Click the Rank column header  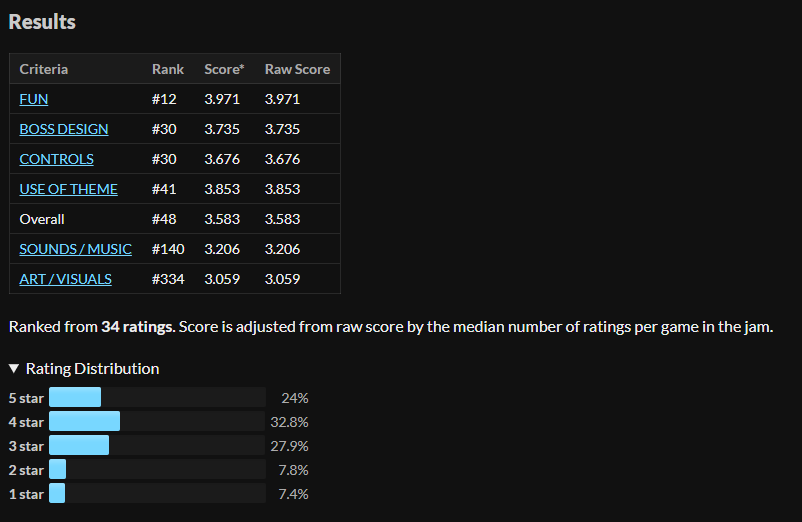[x=168, y=69]
